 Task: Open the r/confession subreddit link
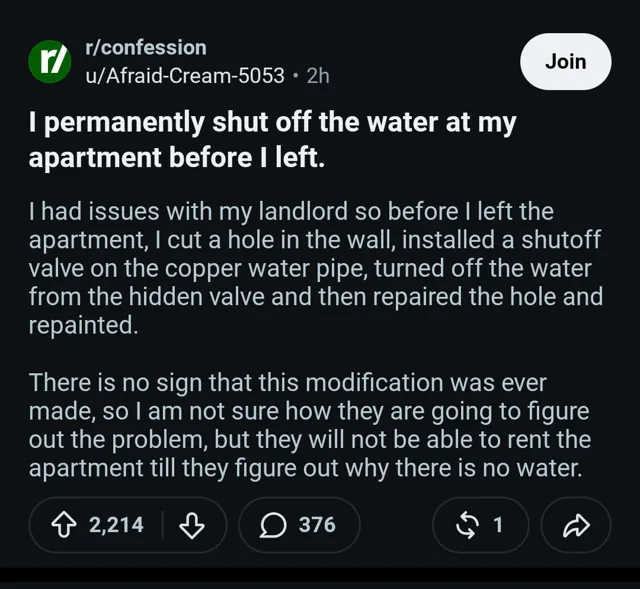point(146,48)
